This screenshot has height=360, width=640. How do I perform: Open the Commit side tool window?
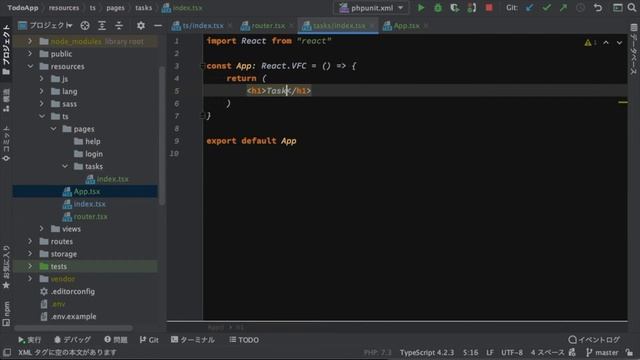[x=6, y=143]
